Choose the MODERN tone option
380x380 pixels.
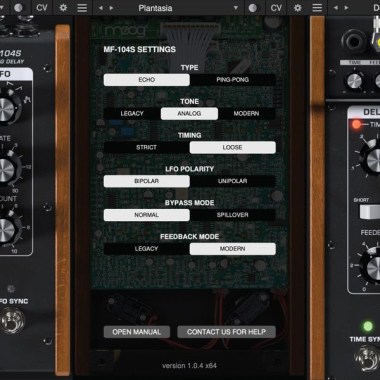coord(247,114)
